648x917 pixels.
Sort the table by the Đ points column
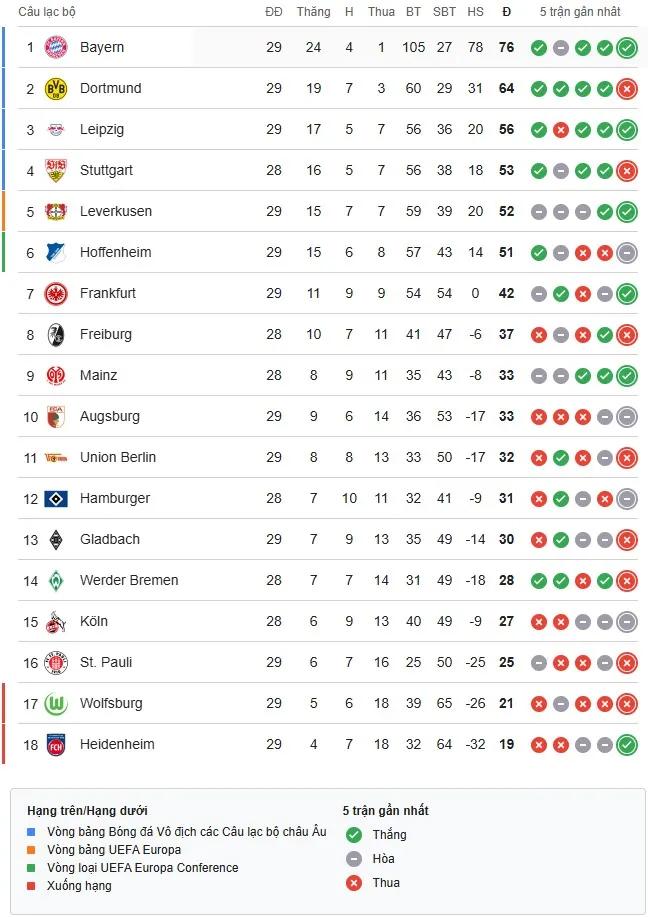click(506, 12)
